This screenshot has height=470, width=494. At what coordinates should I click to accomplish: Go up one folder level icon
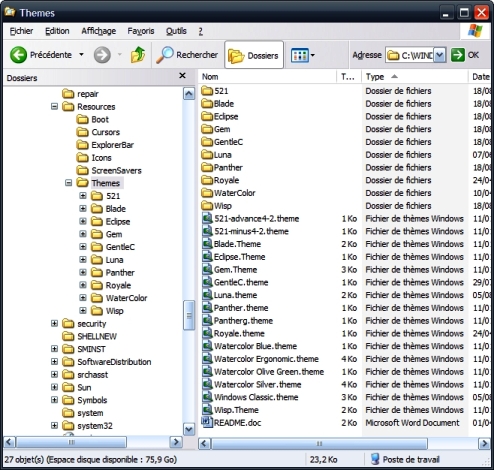(x=138, y=55)
